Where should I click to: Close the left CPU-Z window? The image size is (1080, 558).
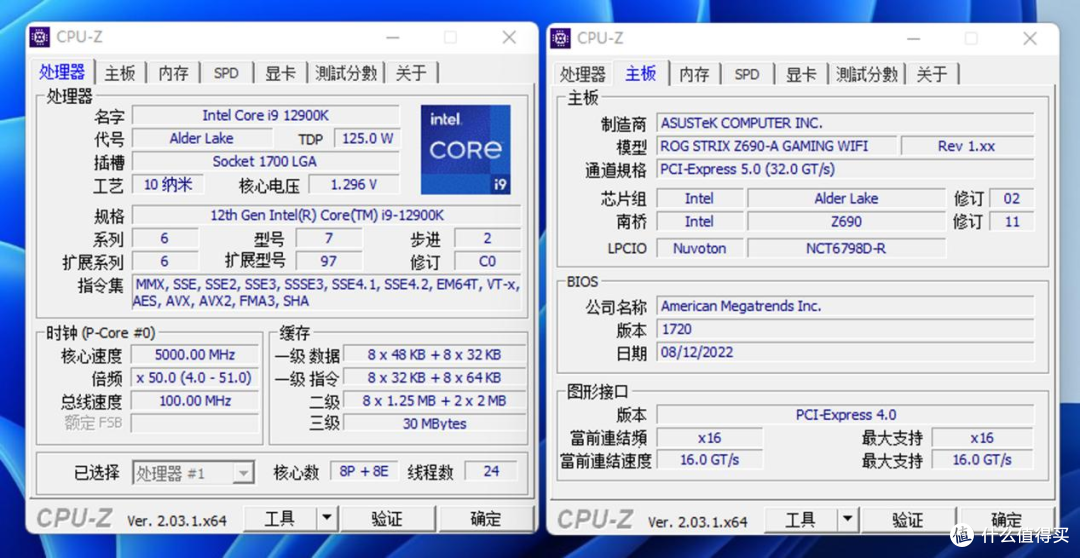[509, 37]
